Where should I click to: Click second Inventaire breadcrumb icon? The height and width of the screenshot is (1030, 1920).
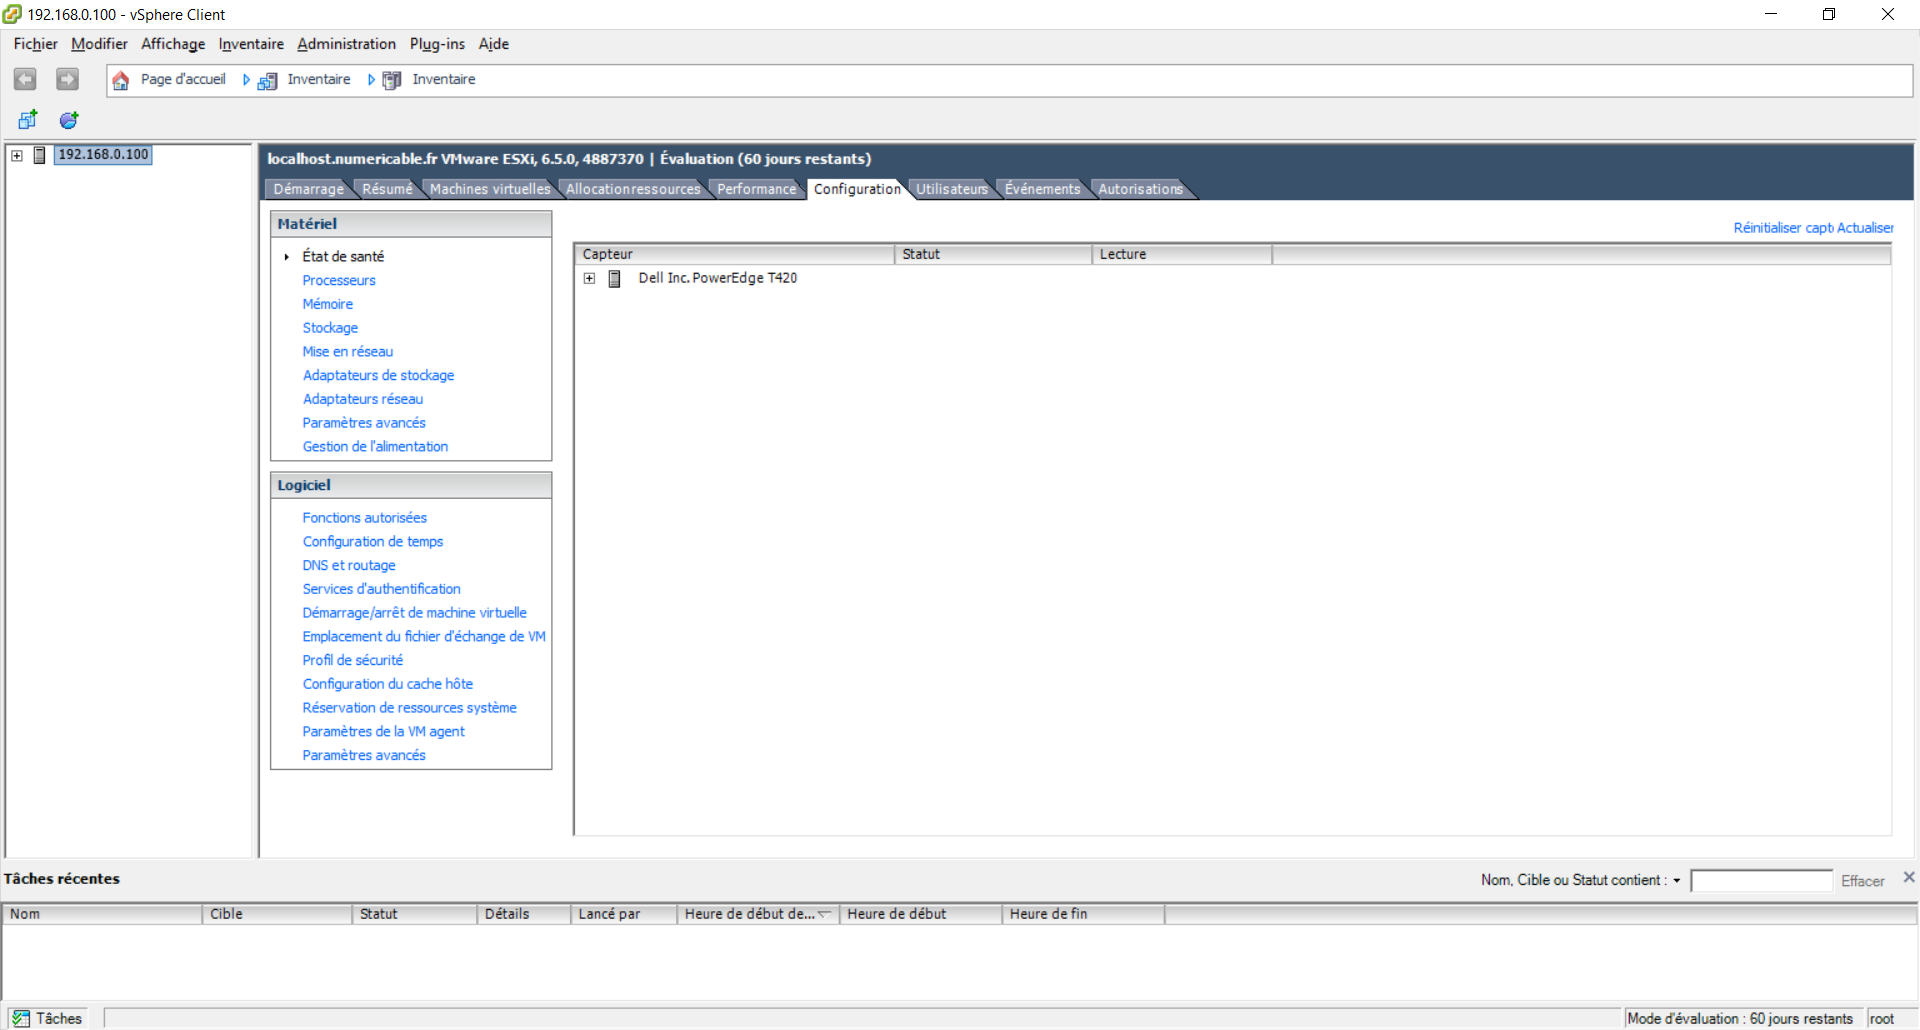pyautogui.click(x=392, y=80)
